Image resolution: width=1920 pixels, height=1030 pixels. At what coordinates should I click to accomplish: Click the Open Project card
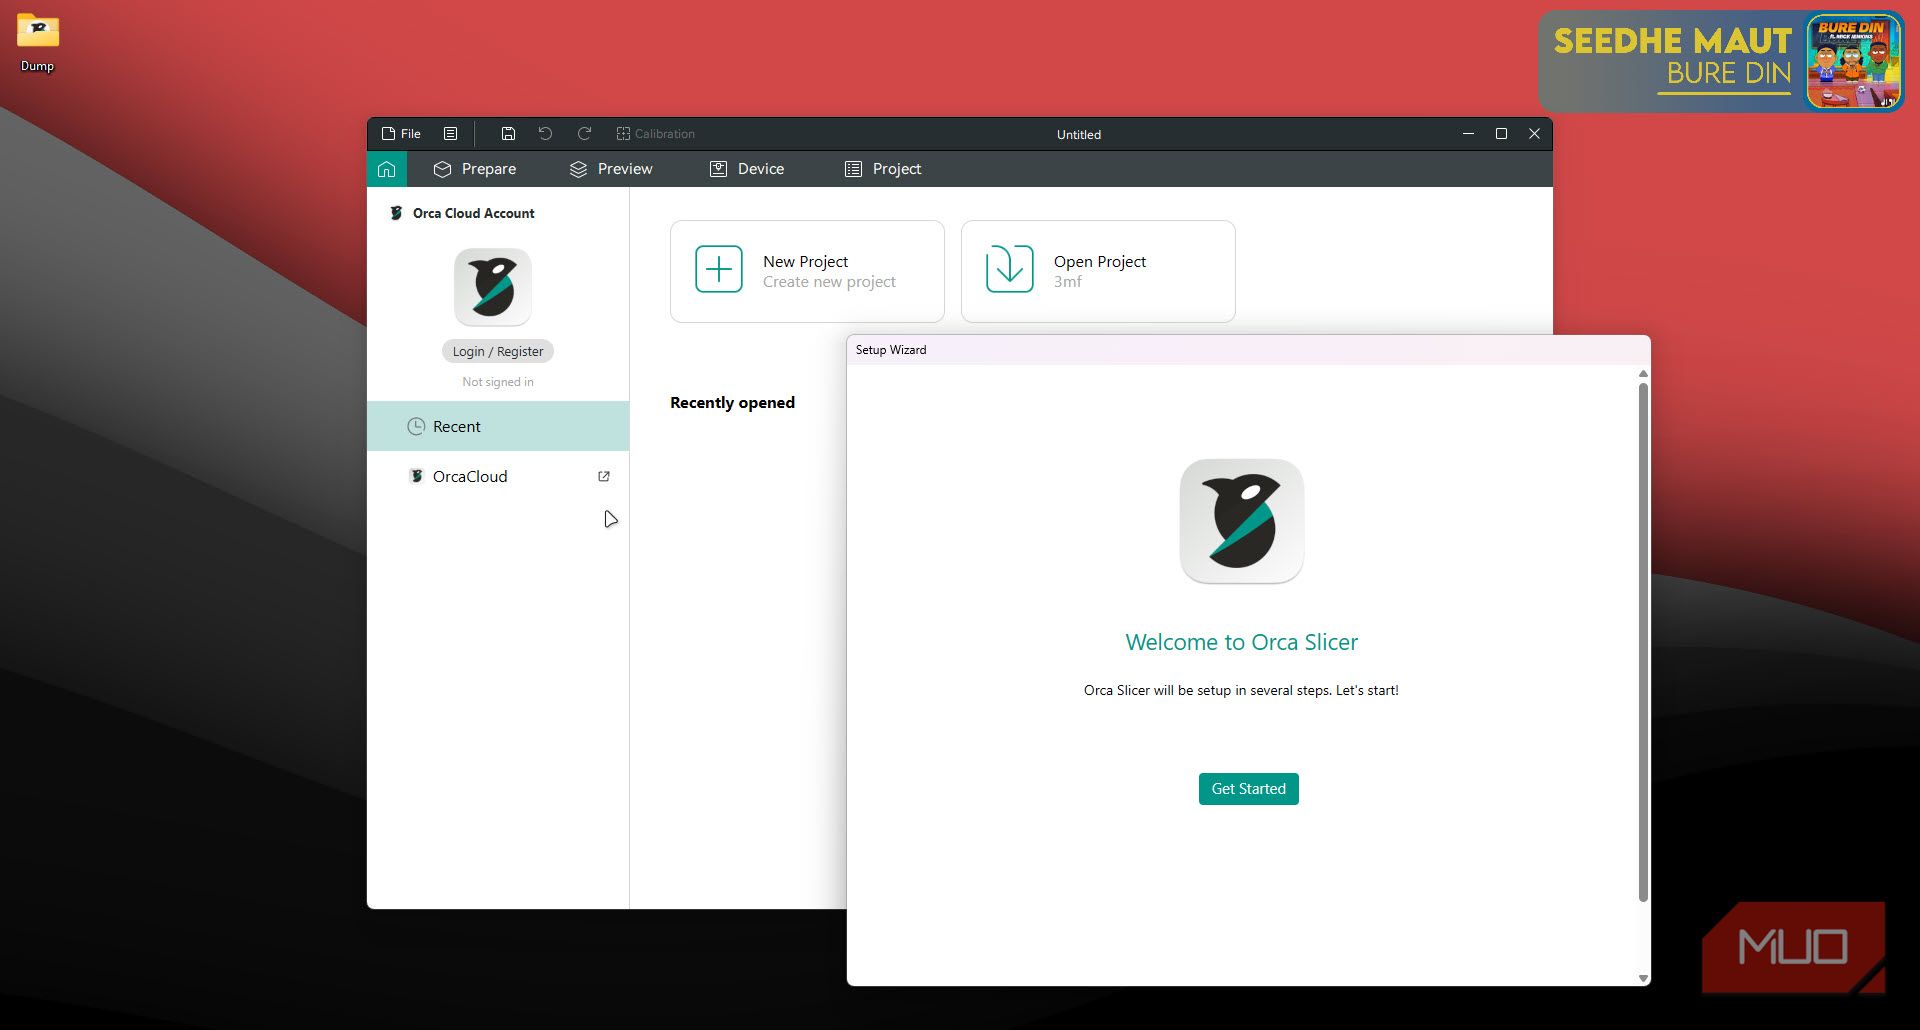coord(1098,271)
